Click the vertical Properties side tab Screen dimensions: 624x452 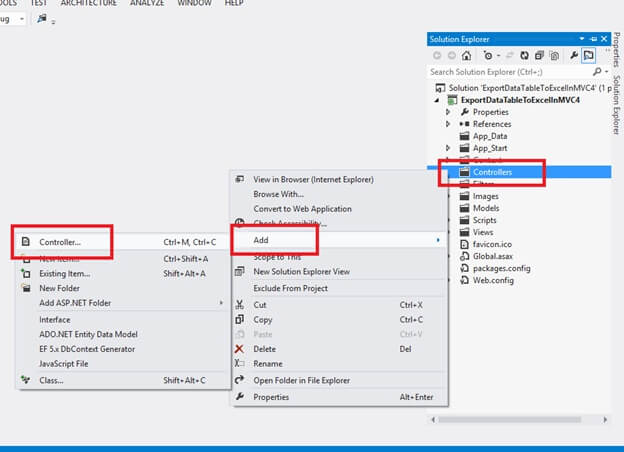(x=617, y=49)
